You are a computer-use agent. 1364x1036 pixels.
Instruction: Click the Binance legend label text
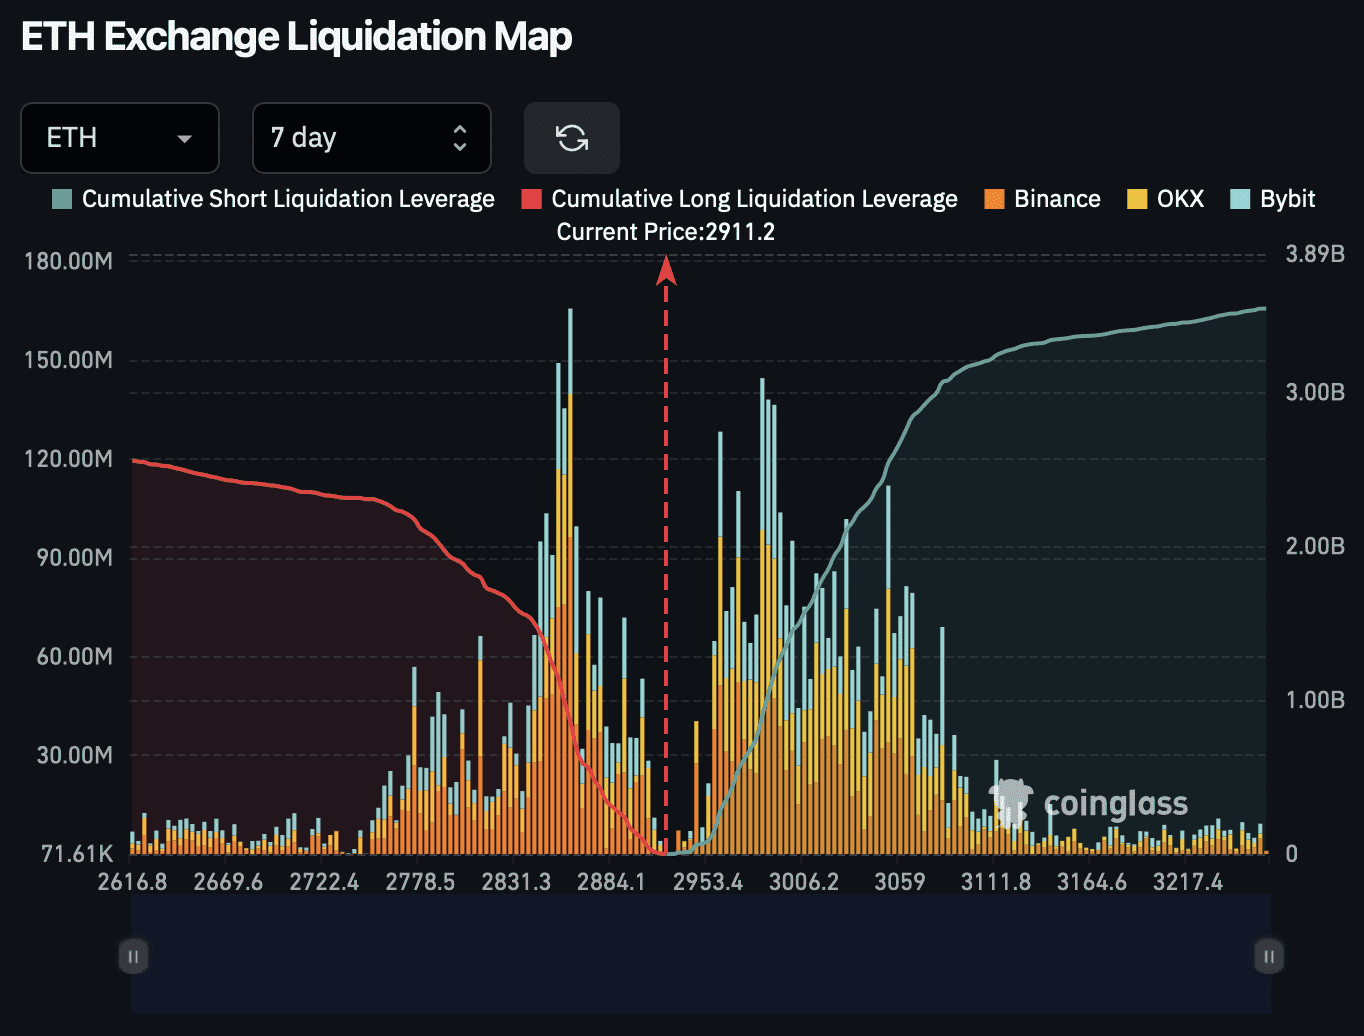1057,199
